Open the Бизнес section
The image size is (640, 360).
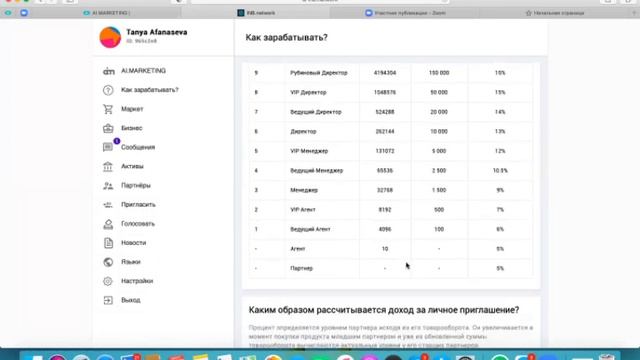click(131, 128)
